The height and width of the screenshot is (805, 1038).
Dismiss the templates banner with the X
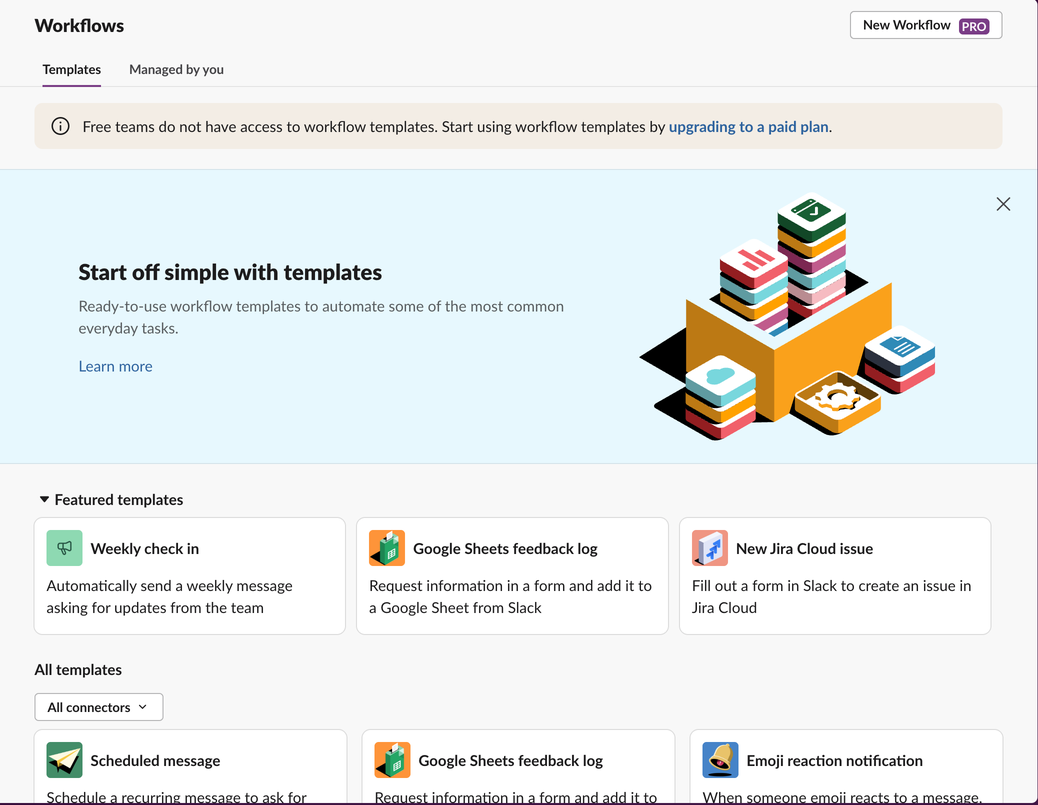1003,204
